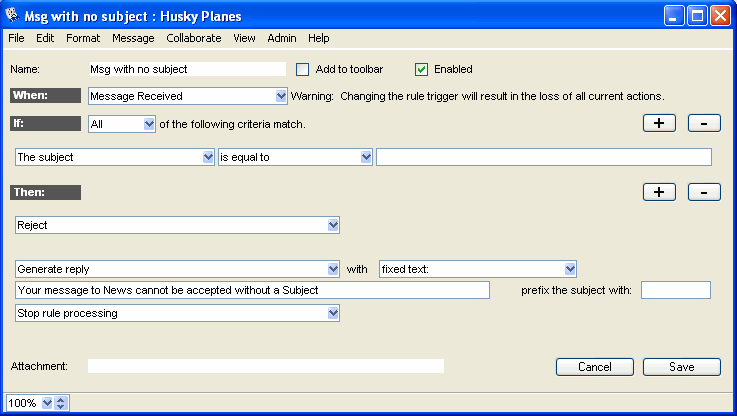Remove a criteria row in If section

point(704,123)
